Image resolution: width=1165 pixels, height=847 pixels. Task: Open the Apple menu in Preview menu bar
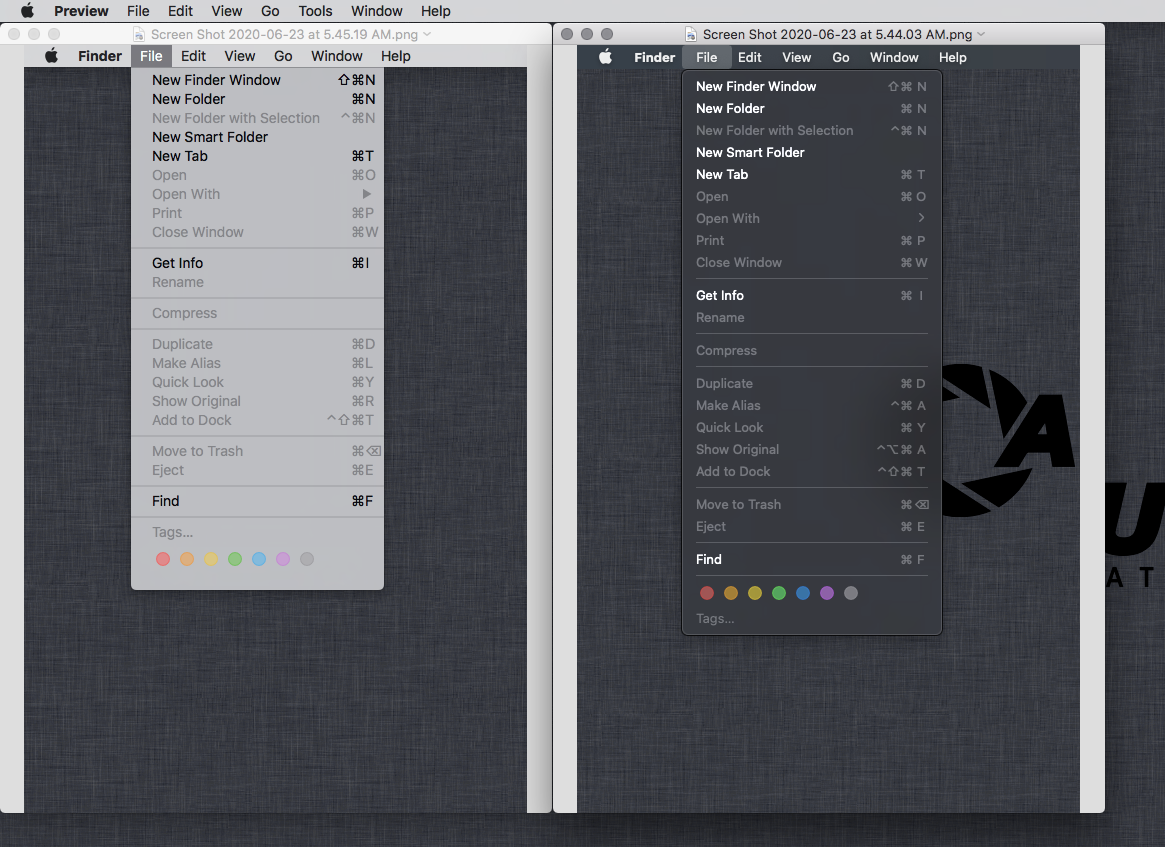[x=27, y=10]
